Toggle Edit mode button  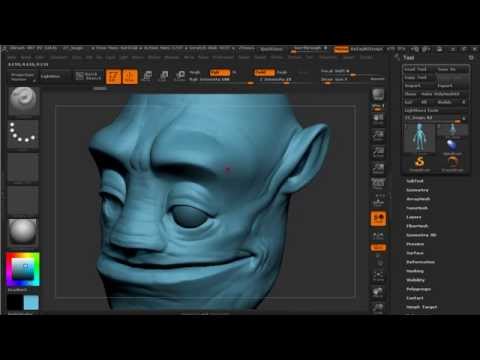click(113, 76)
